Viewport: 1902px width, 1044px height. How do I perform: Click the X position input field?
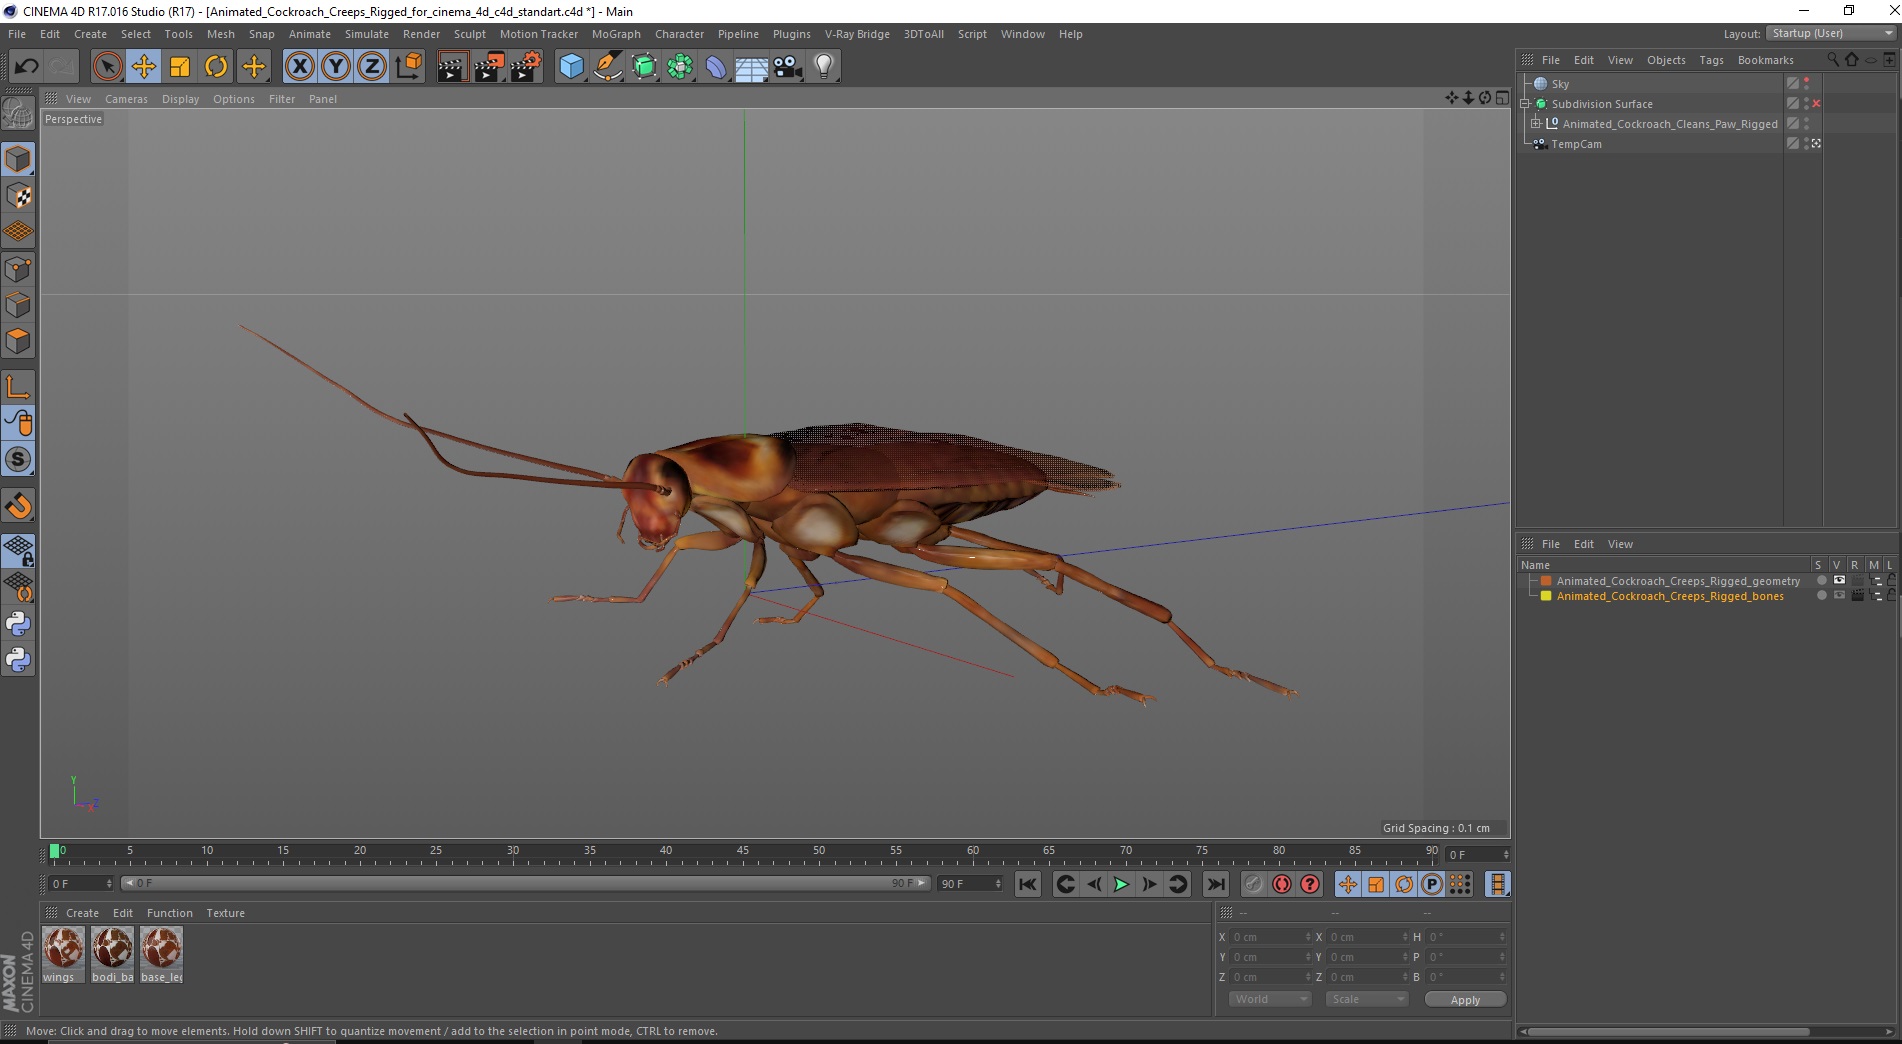1270,937
